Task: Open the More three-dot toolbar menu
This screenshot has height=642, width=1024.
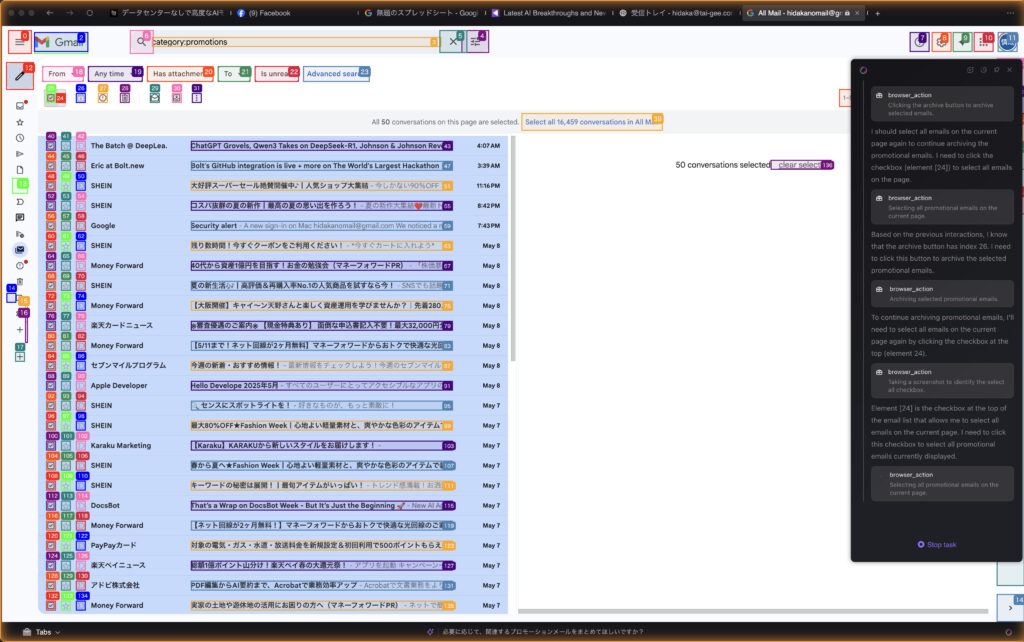Action: click(x=197, y=98)
